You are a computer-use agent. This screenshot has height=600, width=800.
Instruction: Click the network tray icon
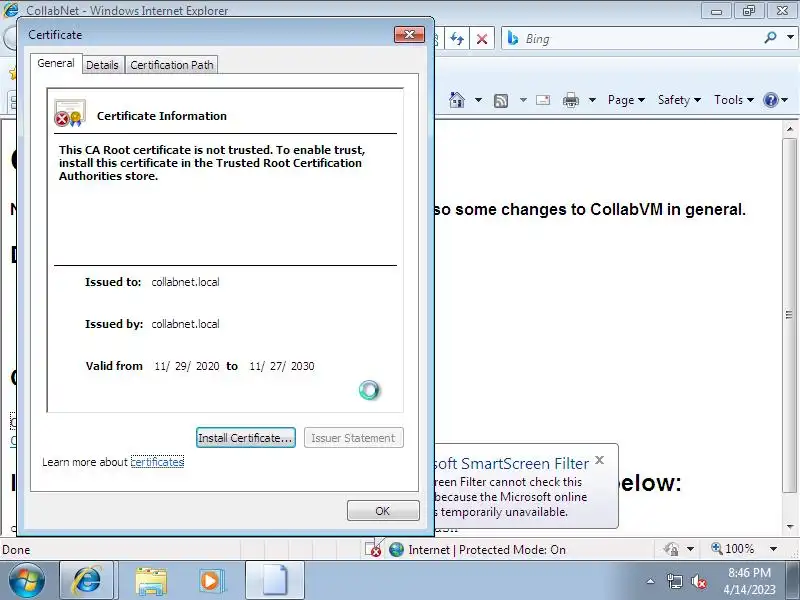point(674,581)
